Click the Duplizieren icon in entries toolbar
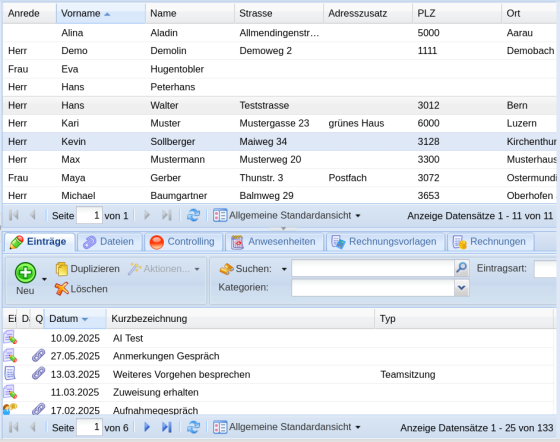This screenshot has width=560, height=442. (61, 269)
